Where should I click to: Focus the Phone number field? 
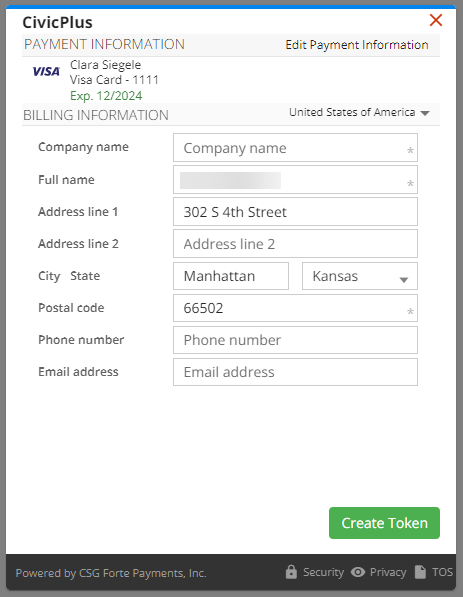pyautogui.click(x=295, y=340)
